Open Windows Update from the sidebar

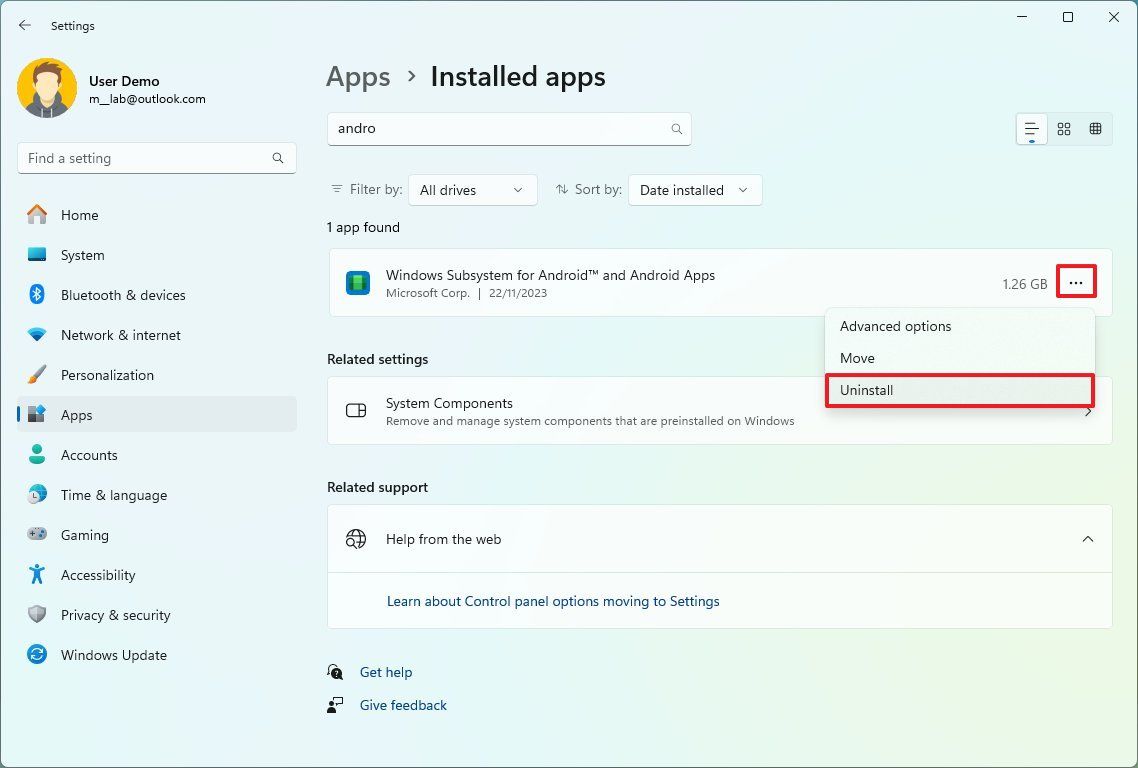click(113, 655)
